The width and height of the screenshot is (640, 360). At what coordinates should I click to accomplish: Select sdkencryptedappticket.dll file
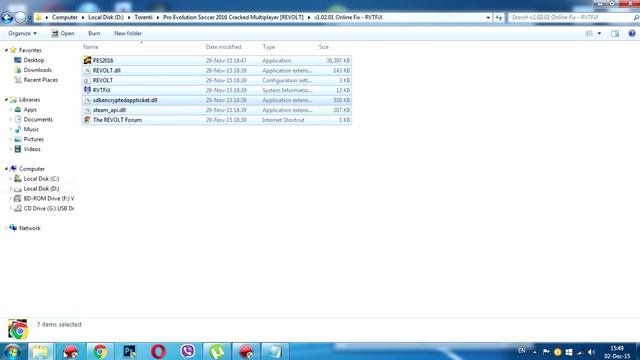[217, 100]
